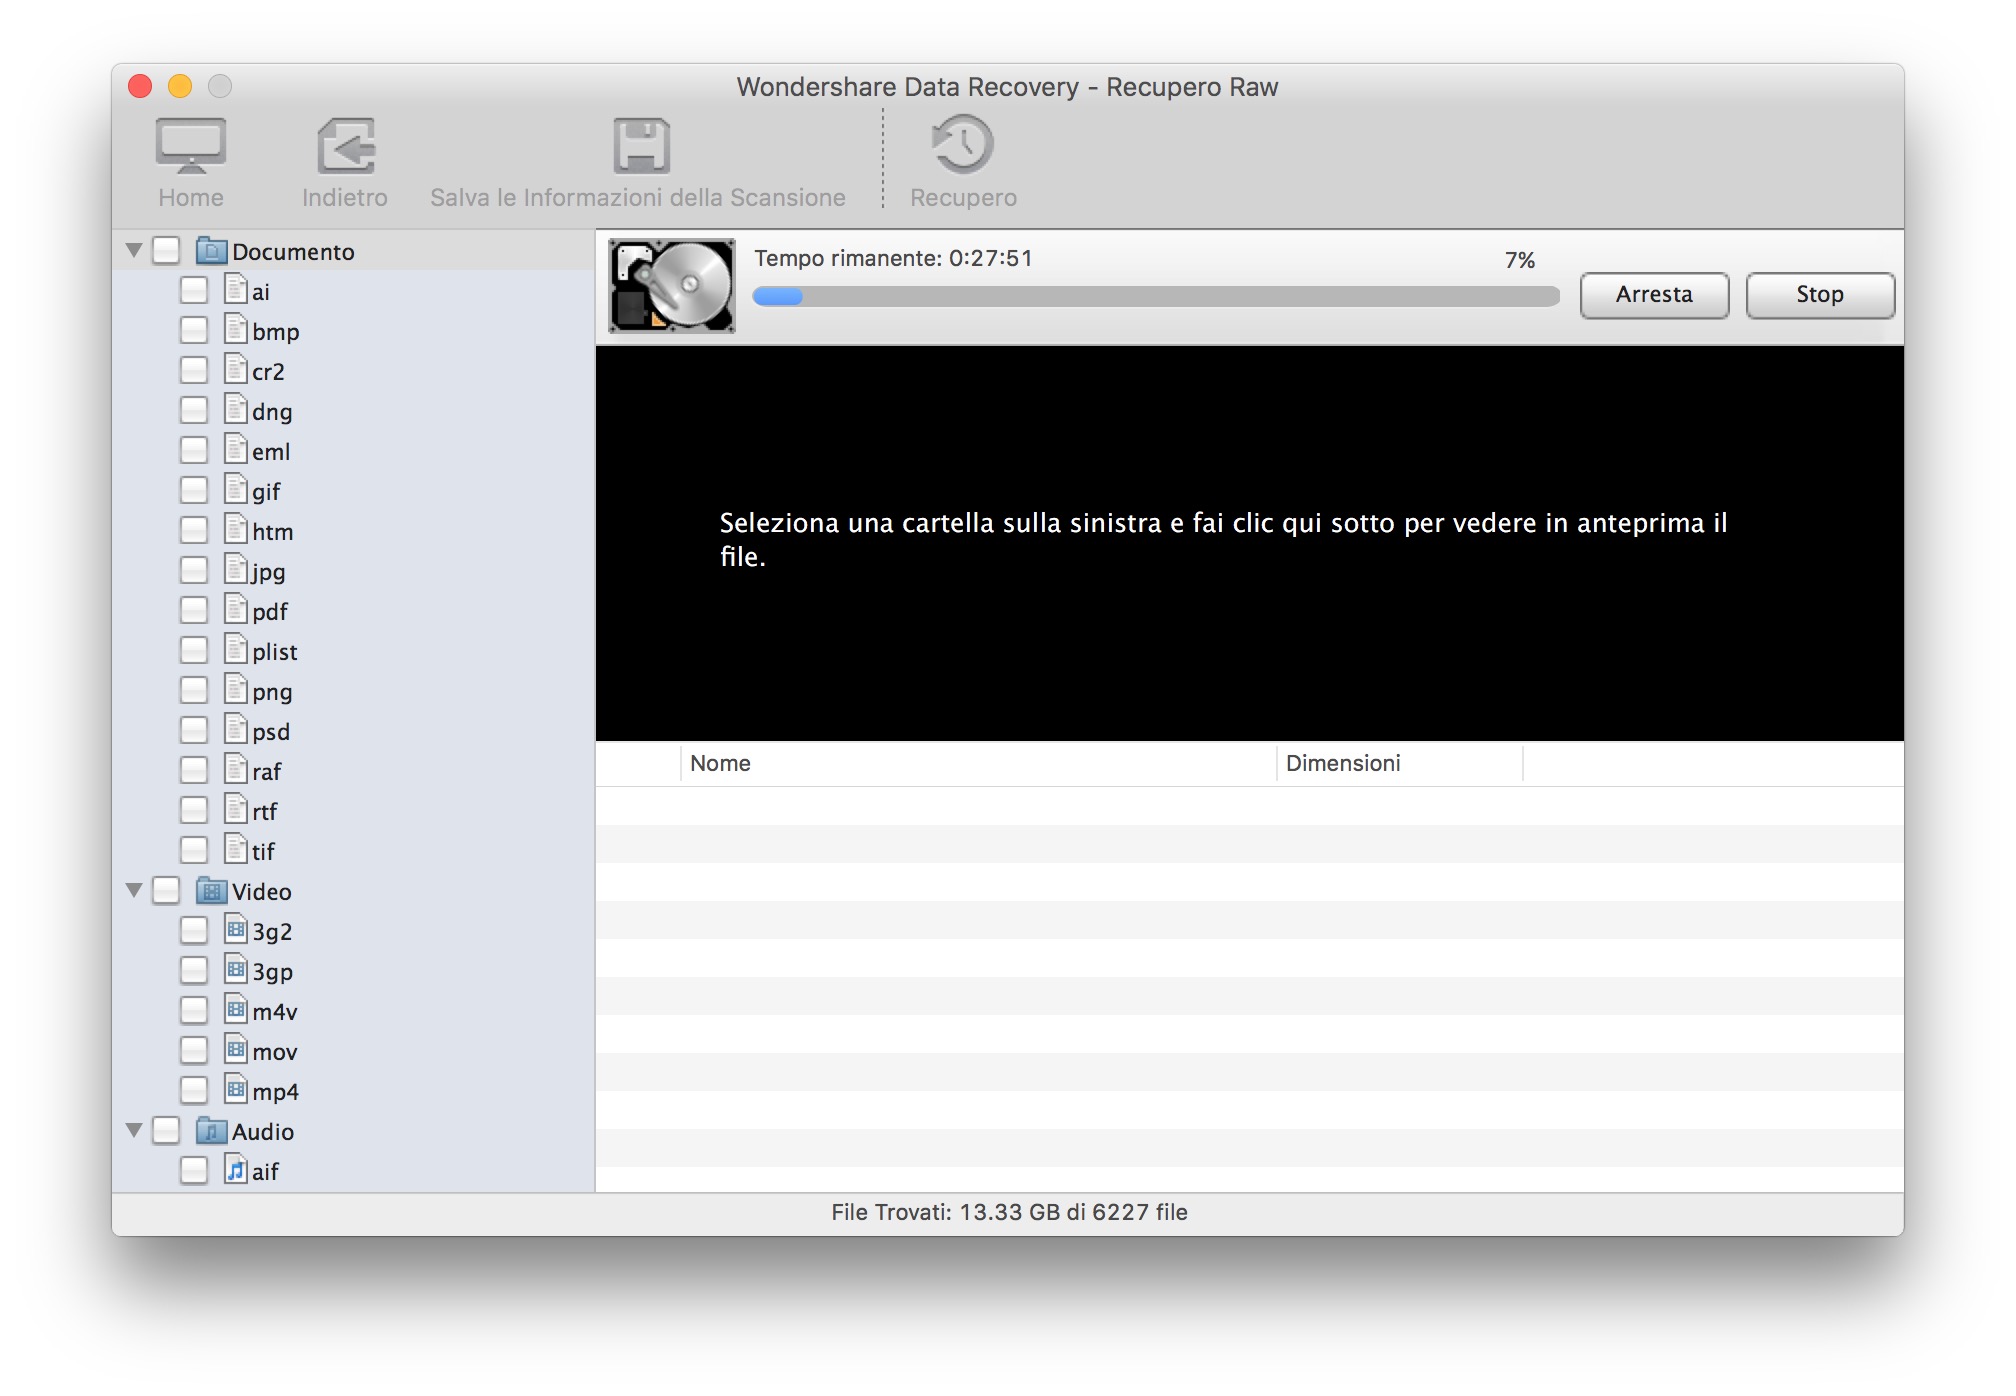This screenshot has height=1396, width=2016.
Task: Click the Home monitor icon
Action: (x=190, y=147)
